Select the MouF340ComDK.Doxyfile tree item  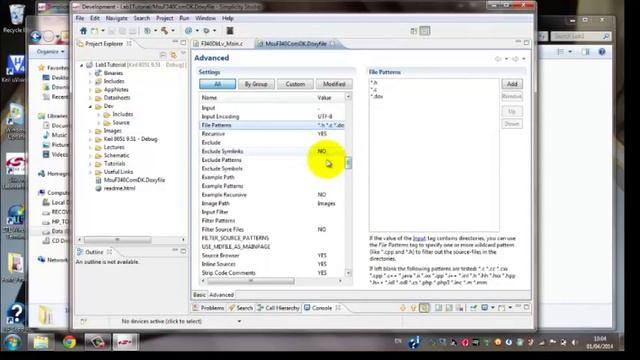[x=130, y=180]
